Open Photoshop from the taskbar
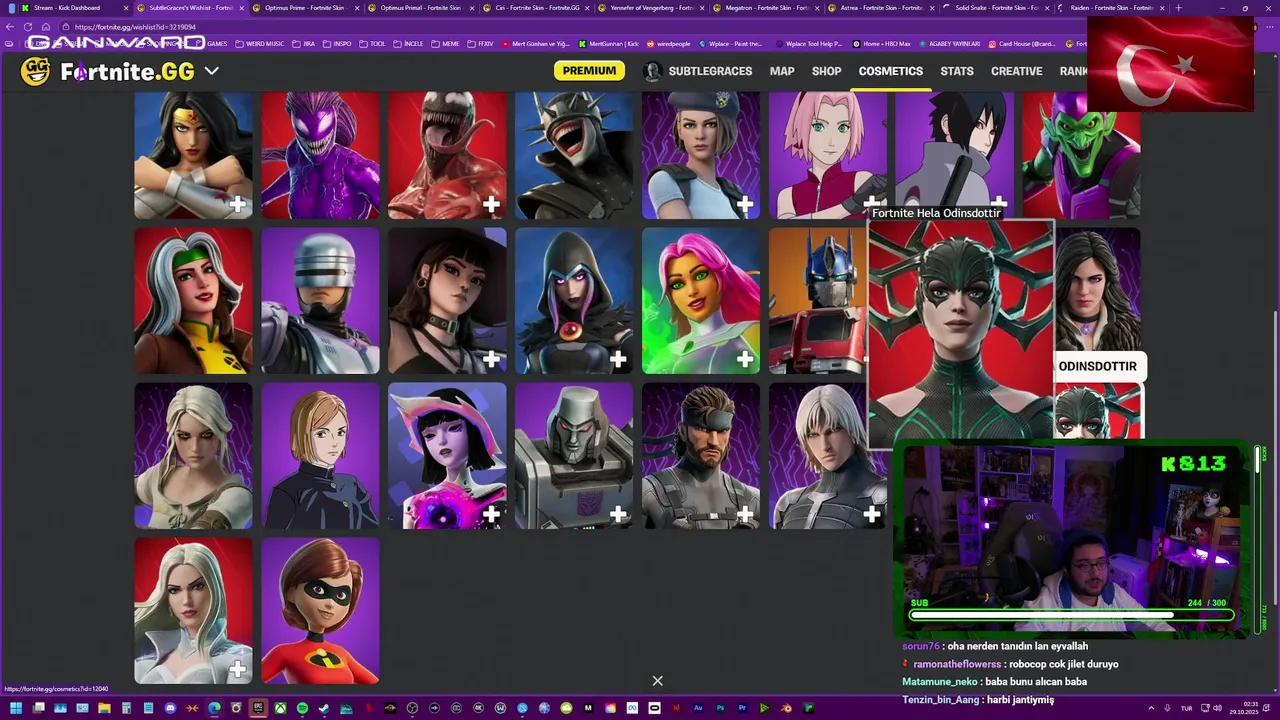Screen dimensions: 1280x720 pos(720,709)
